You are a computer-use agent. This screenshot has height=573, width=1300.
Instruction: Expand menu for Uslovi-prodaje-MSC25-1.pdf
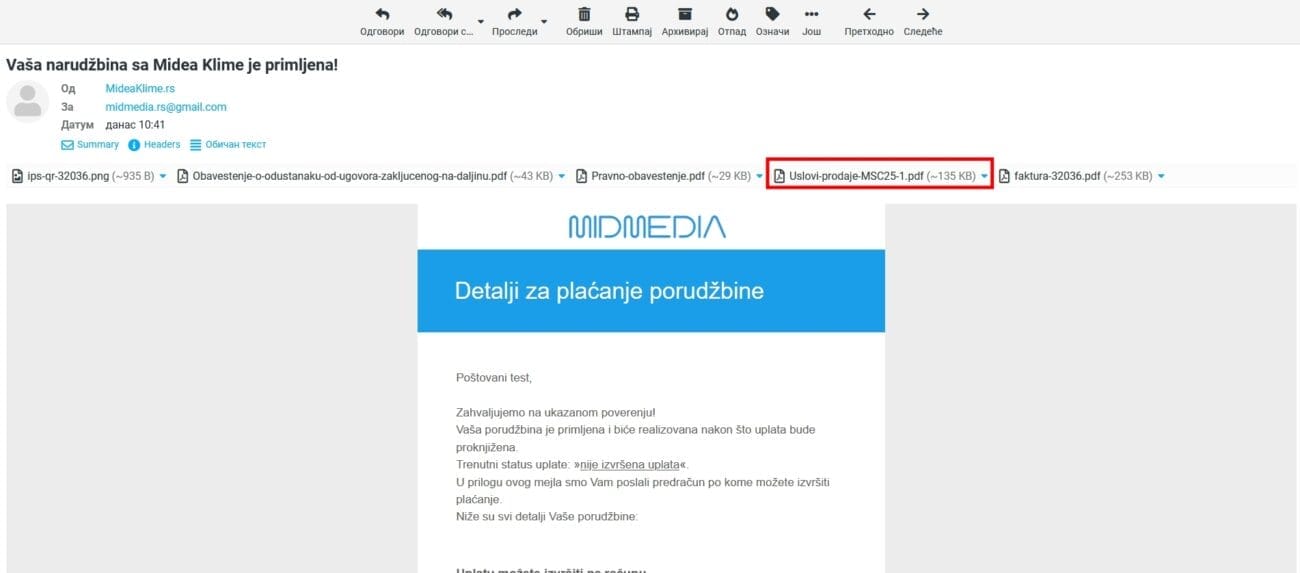point(984,177)
